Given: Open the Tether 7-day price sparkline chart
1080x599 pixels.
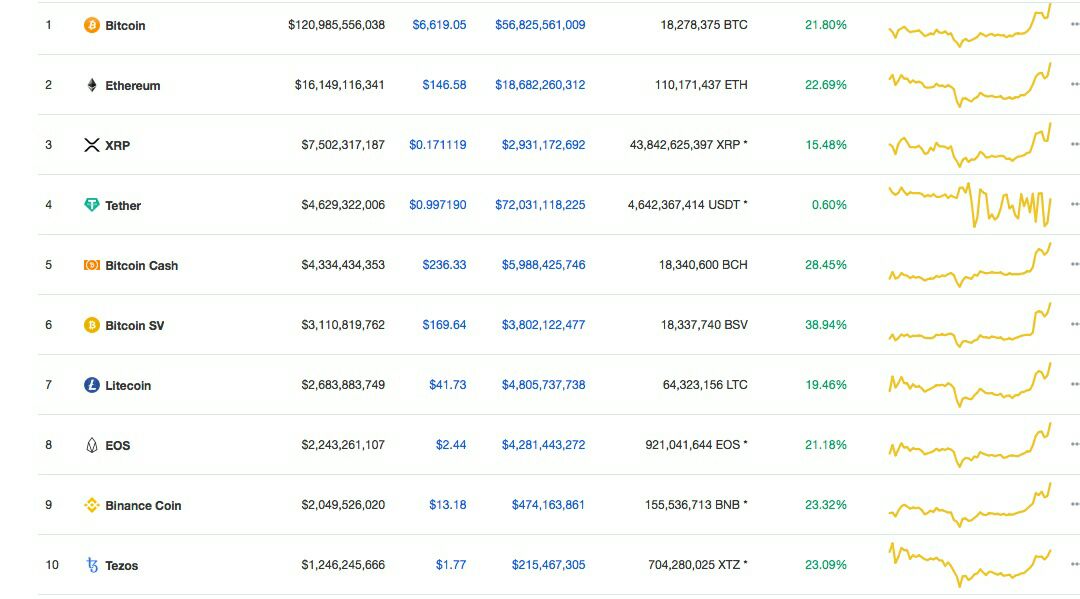Looking at the screenshot, I should tap(970, 204).
